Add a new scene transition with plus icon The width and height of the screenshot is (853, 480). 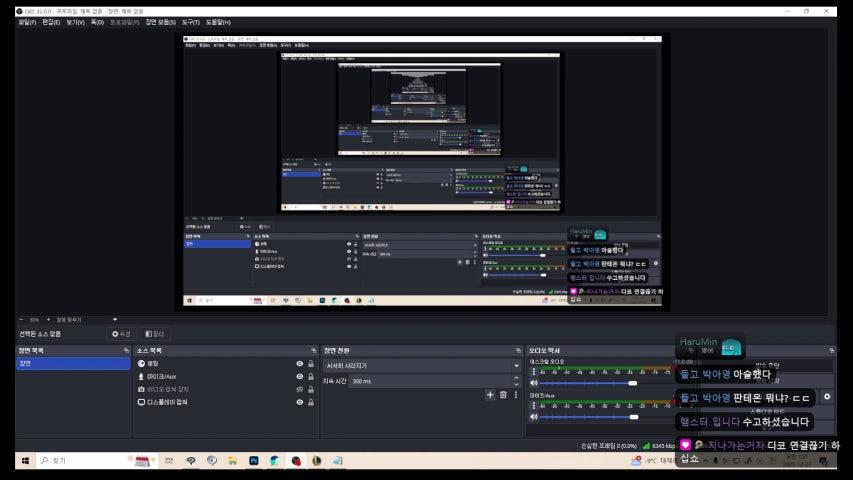pos(490,395)
